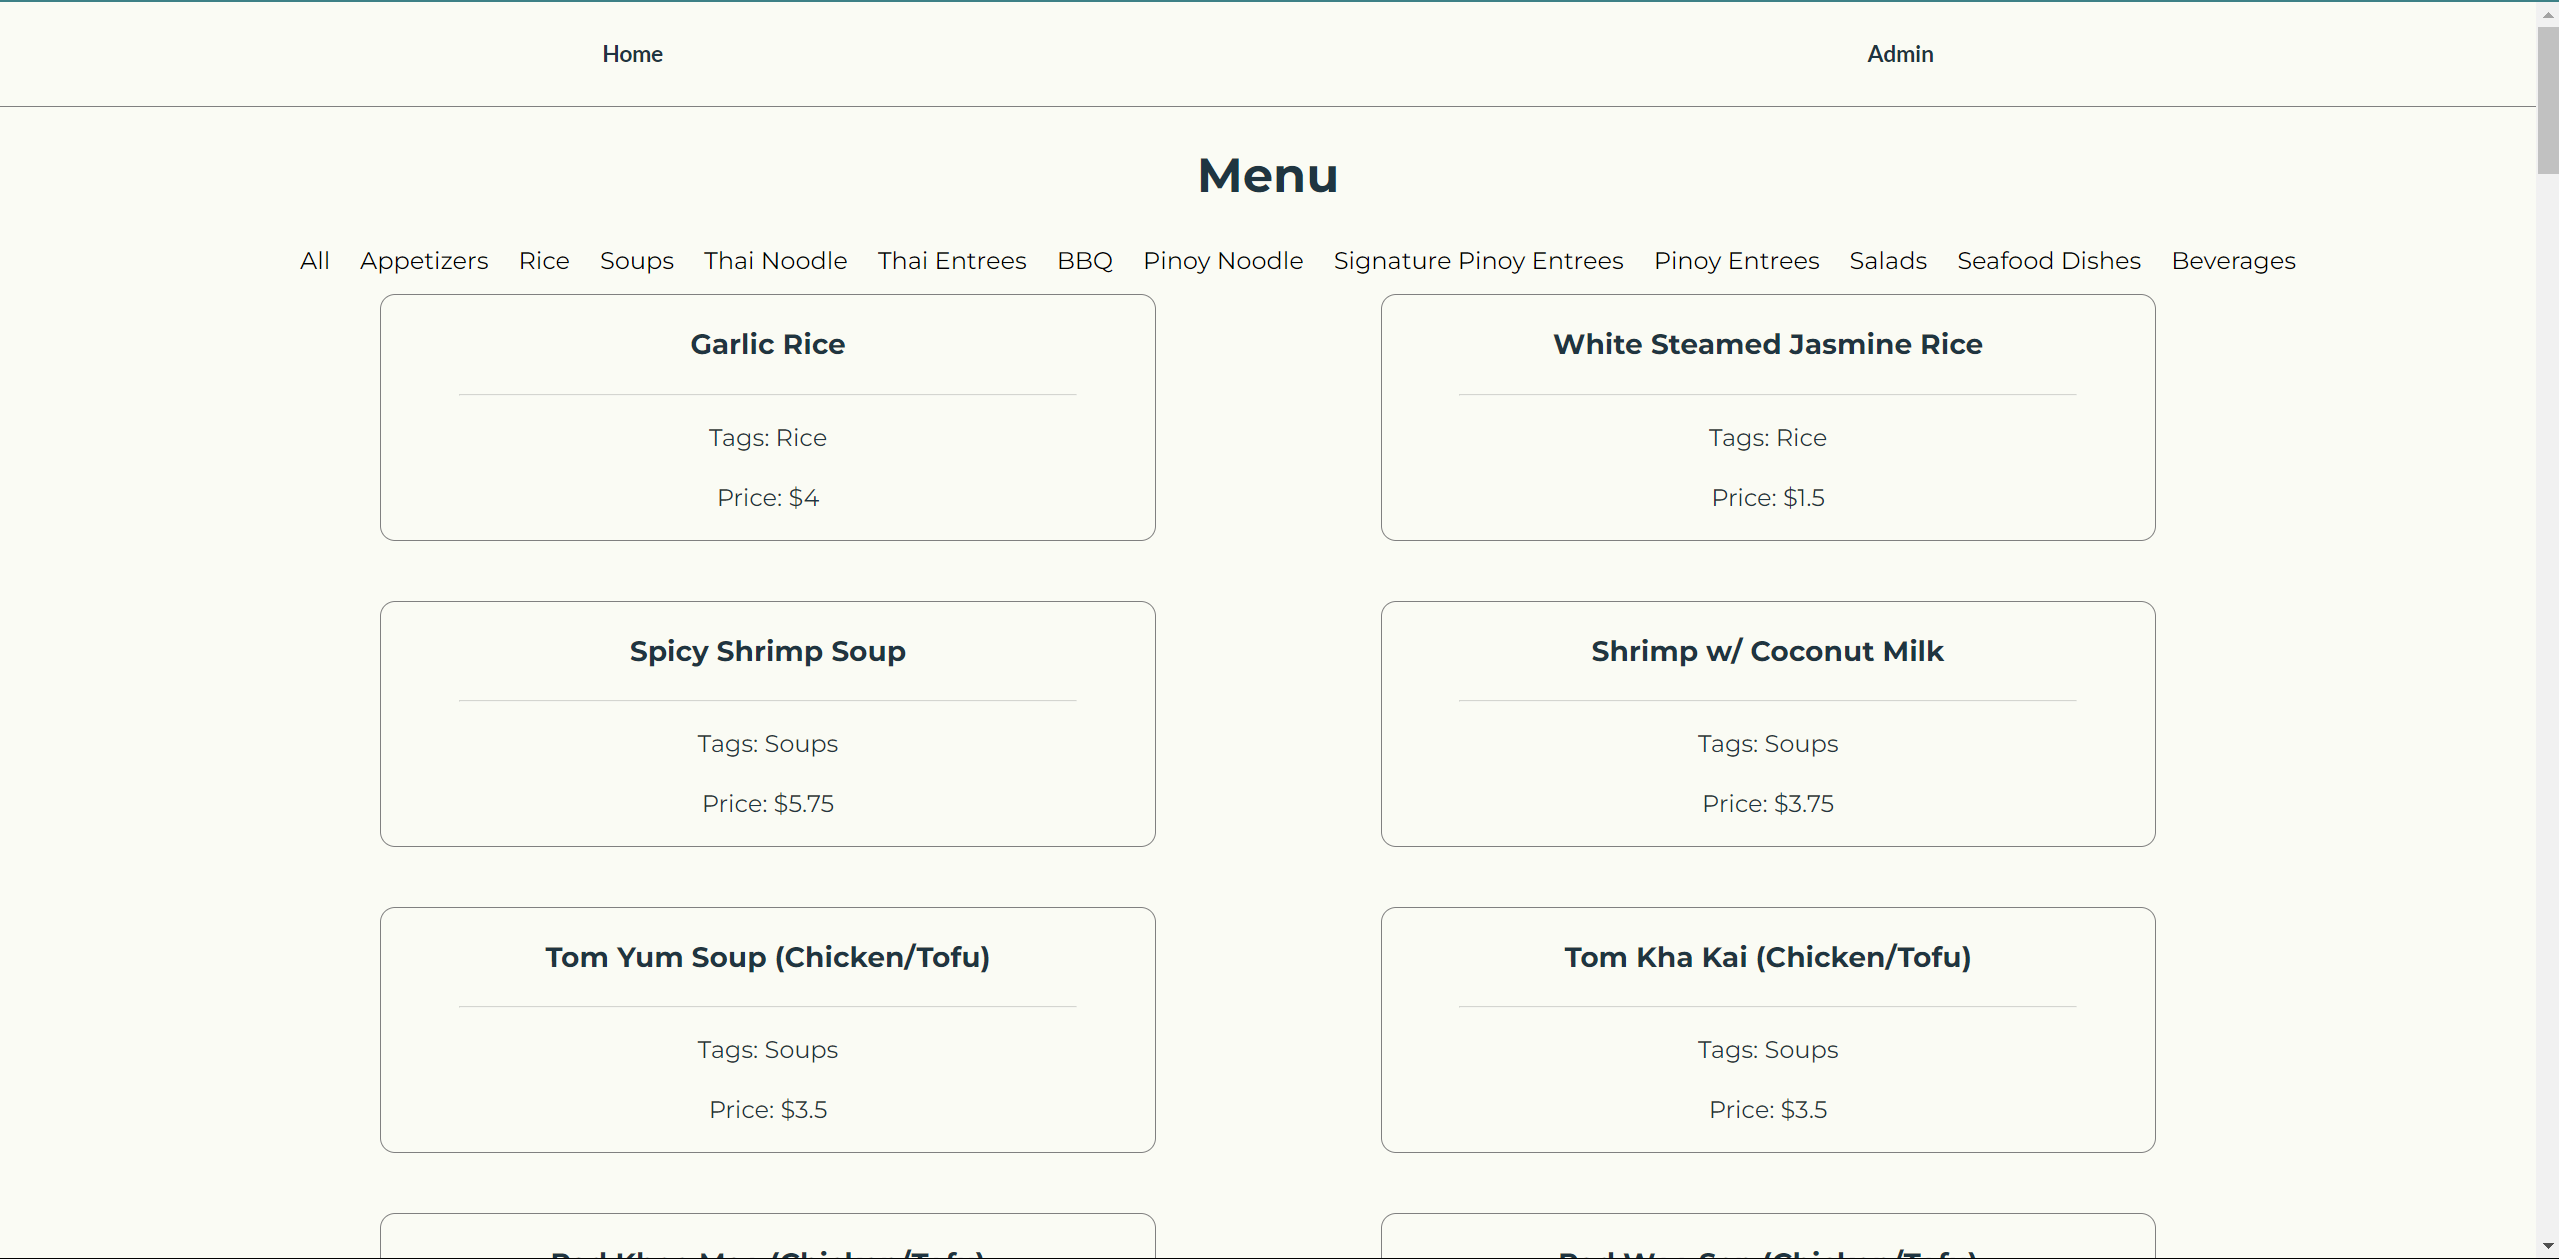Select the Spicy Shrimp Soup card
This screenshot has width=2559, height=1259.
coord(766,723)
